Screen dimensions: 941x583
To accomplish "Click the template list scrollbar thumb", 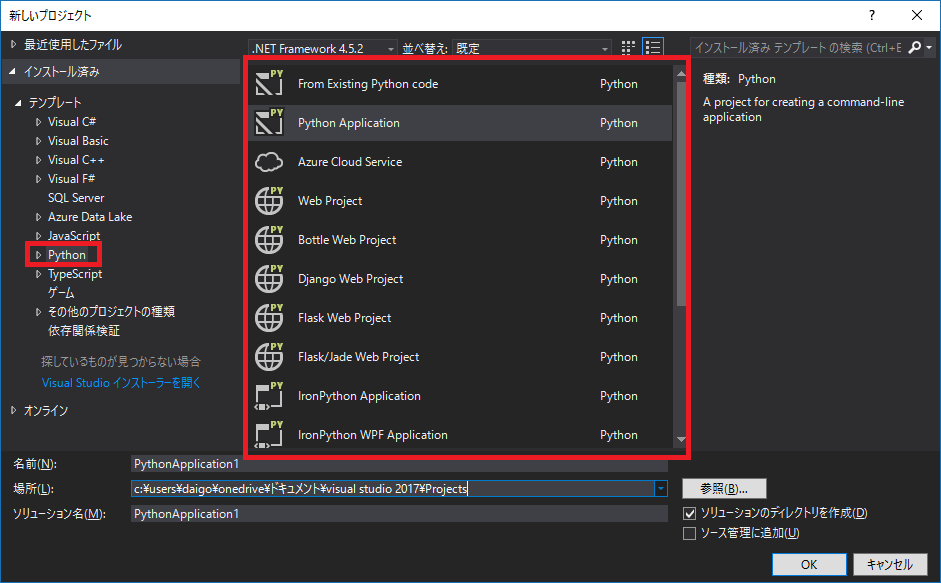I will click(681, 193).
